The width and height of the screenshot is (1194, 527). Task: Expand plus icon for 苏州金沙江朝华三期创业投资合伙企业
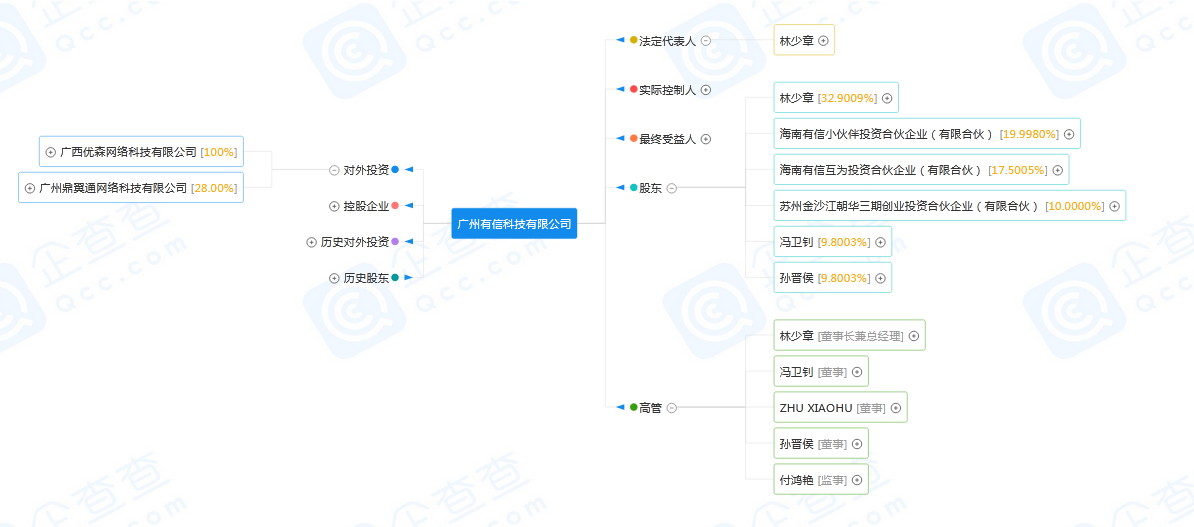point(1115,206)
